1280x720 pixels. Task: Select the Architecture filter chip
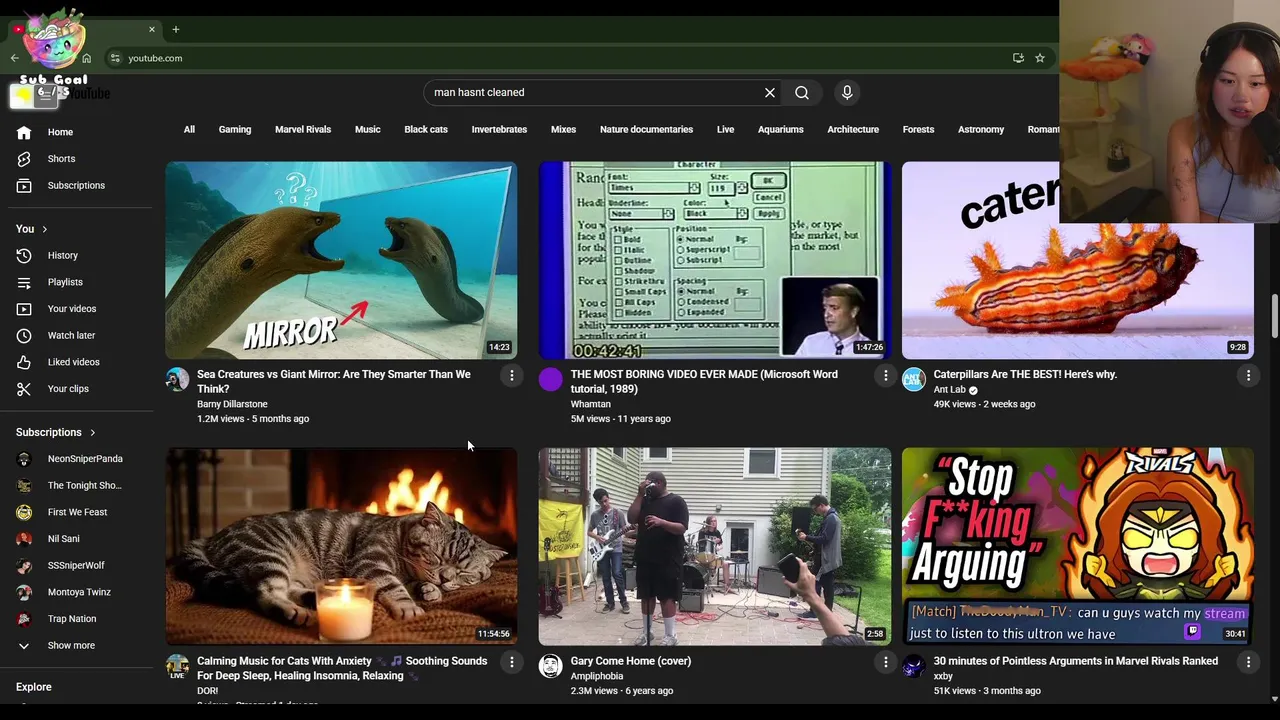[853, 129]
